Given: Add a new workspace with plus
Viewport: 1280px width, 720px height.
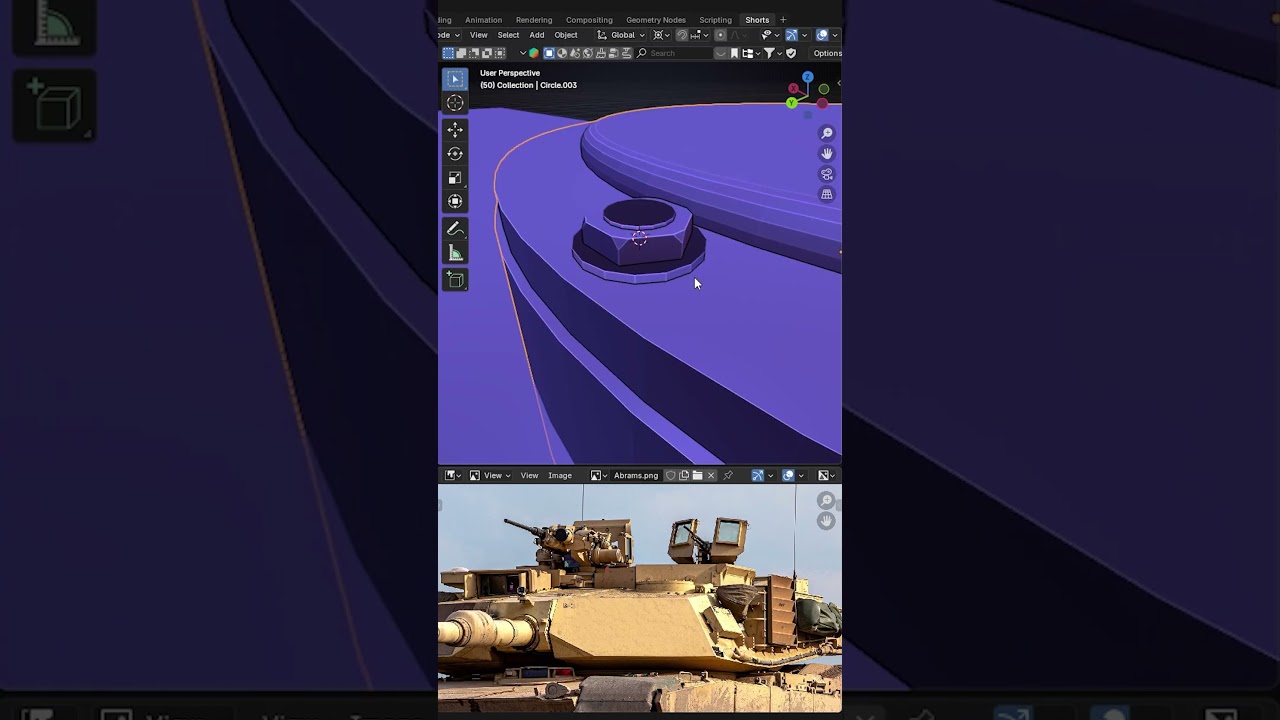Looking at the screenshot, I should click(783, 20).
